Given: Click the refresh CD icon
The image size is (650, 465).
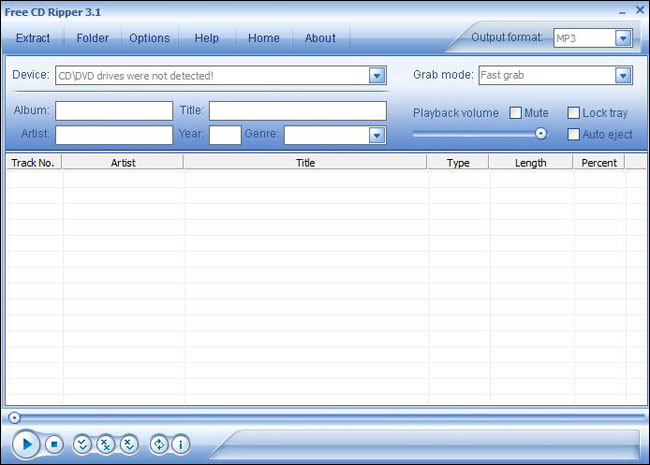Looking at the screenshot, I should 159,444.
